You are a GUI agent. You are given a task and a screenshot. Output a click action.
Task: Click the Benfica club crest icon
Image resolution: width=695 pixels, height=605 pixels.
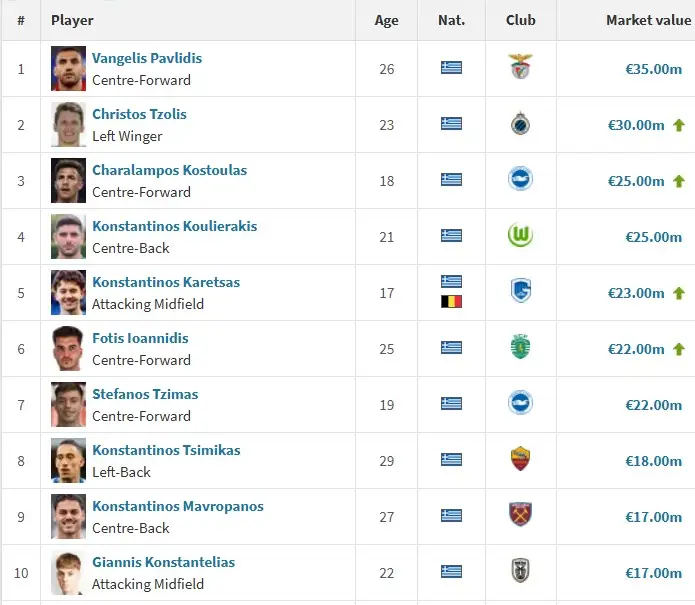tap(520, 68)
